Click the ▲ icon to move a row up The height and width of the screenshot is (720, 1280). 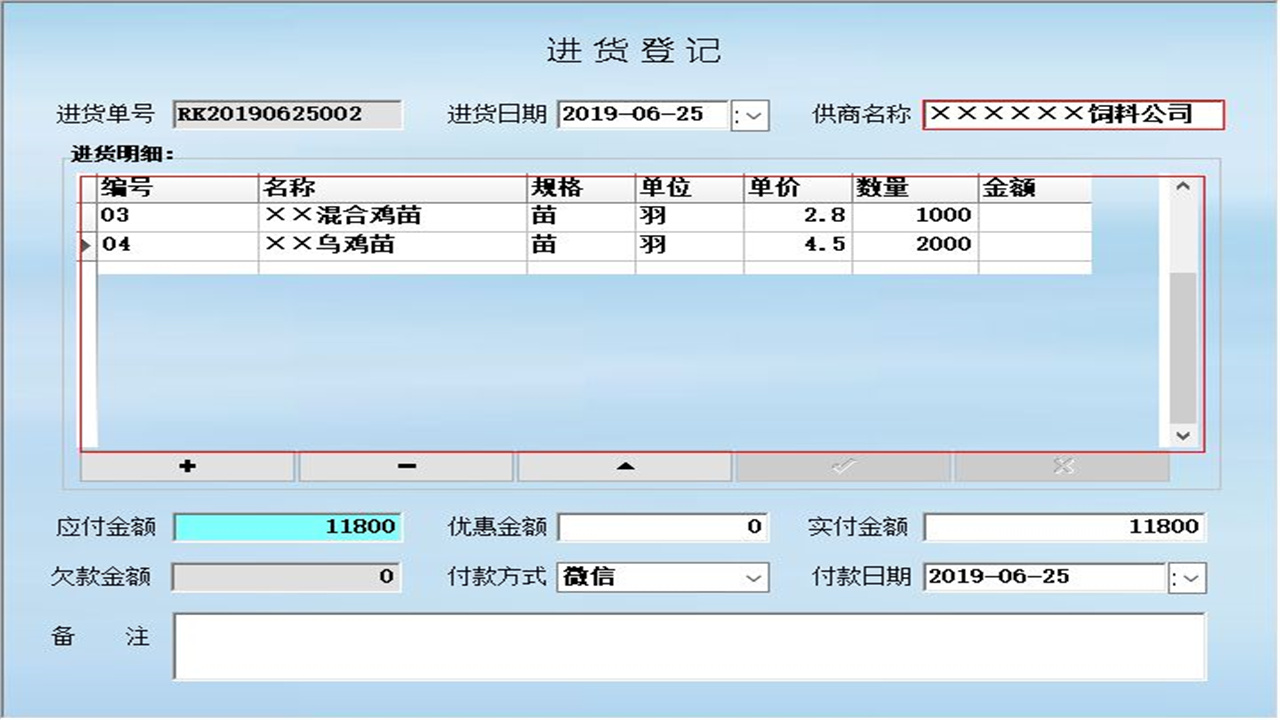pyautogui.click(x=624, y=466)
